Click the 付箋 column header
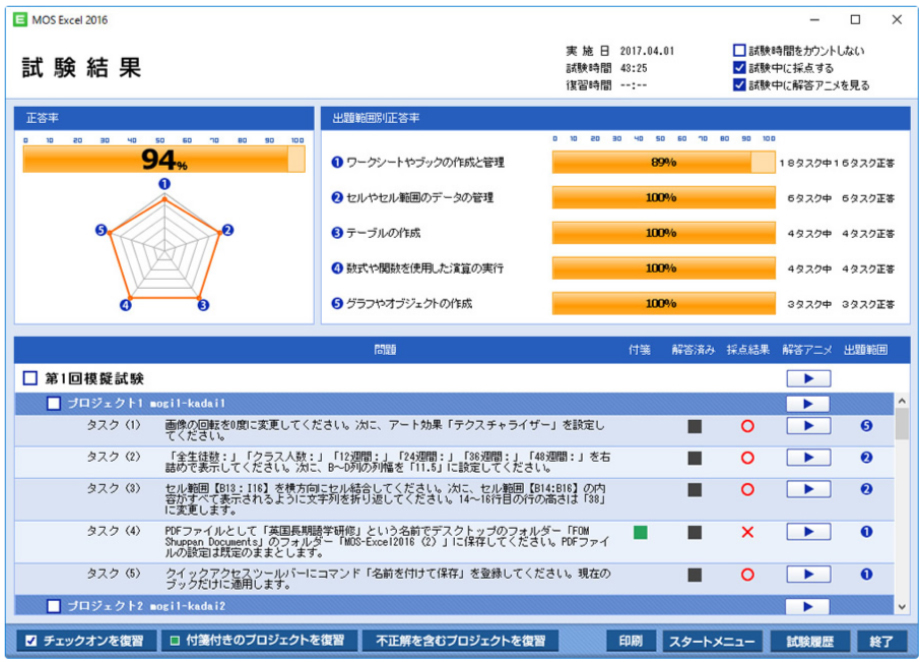 point(639,350)
